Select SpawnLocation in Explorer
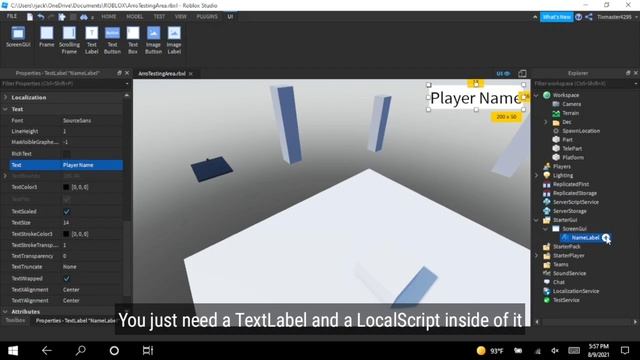The image size is (640, 360). [x=581, y=131]
